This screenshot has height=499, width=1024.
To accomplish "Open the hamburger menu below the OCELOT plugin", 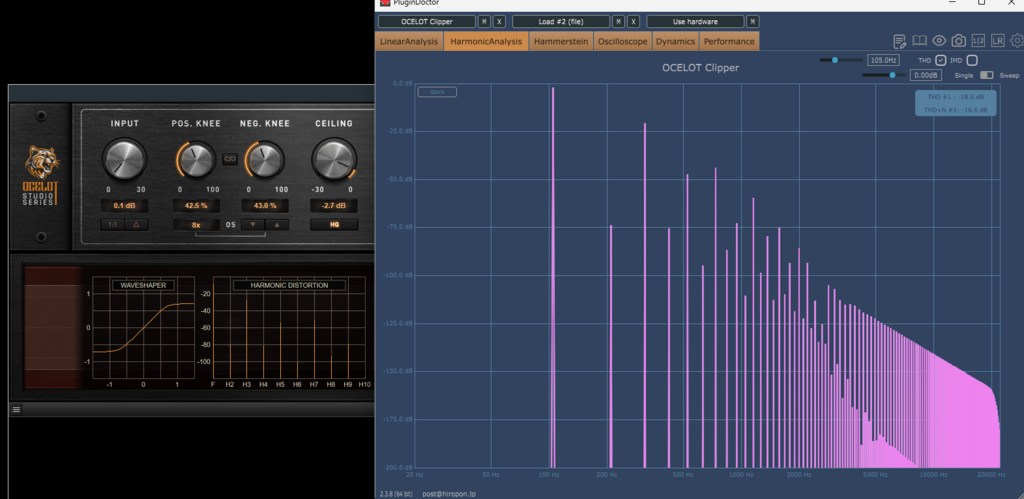I will [x=16, y=410].
